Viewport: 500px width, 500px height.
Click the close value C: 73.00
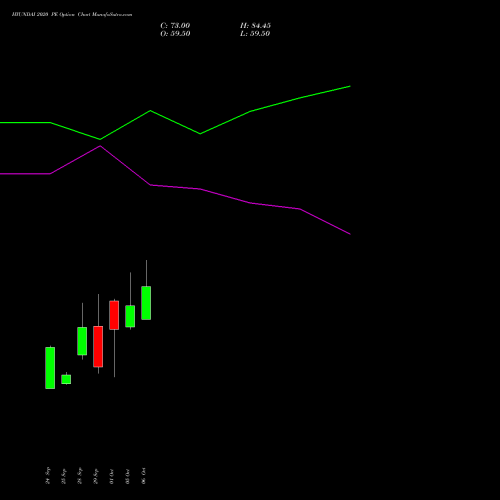(175, 26)
